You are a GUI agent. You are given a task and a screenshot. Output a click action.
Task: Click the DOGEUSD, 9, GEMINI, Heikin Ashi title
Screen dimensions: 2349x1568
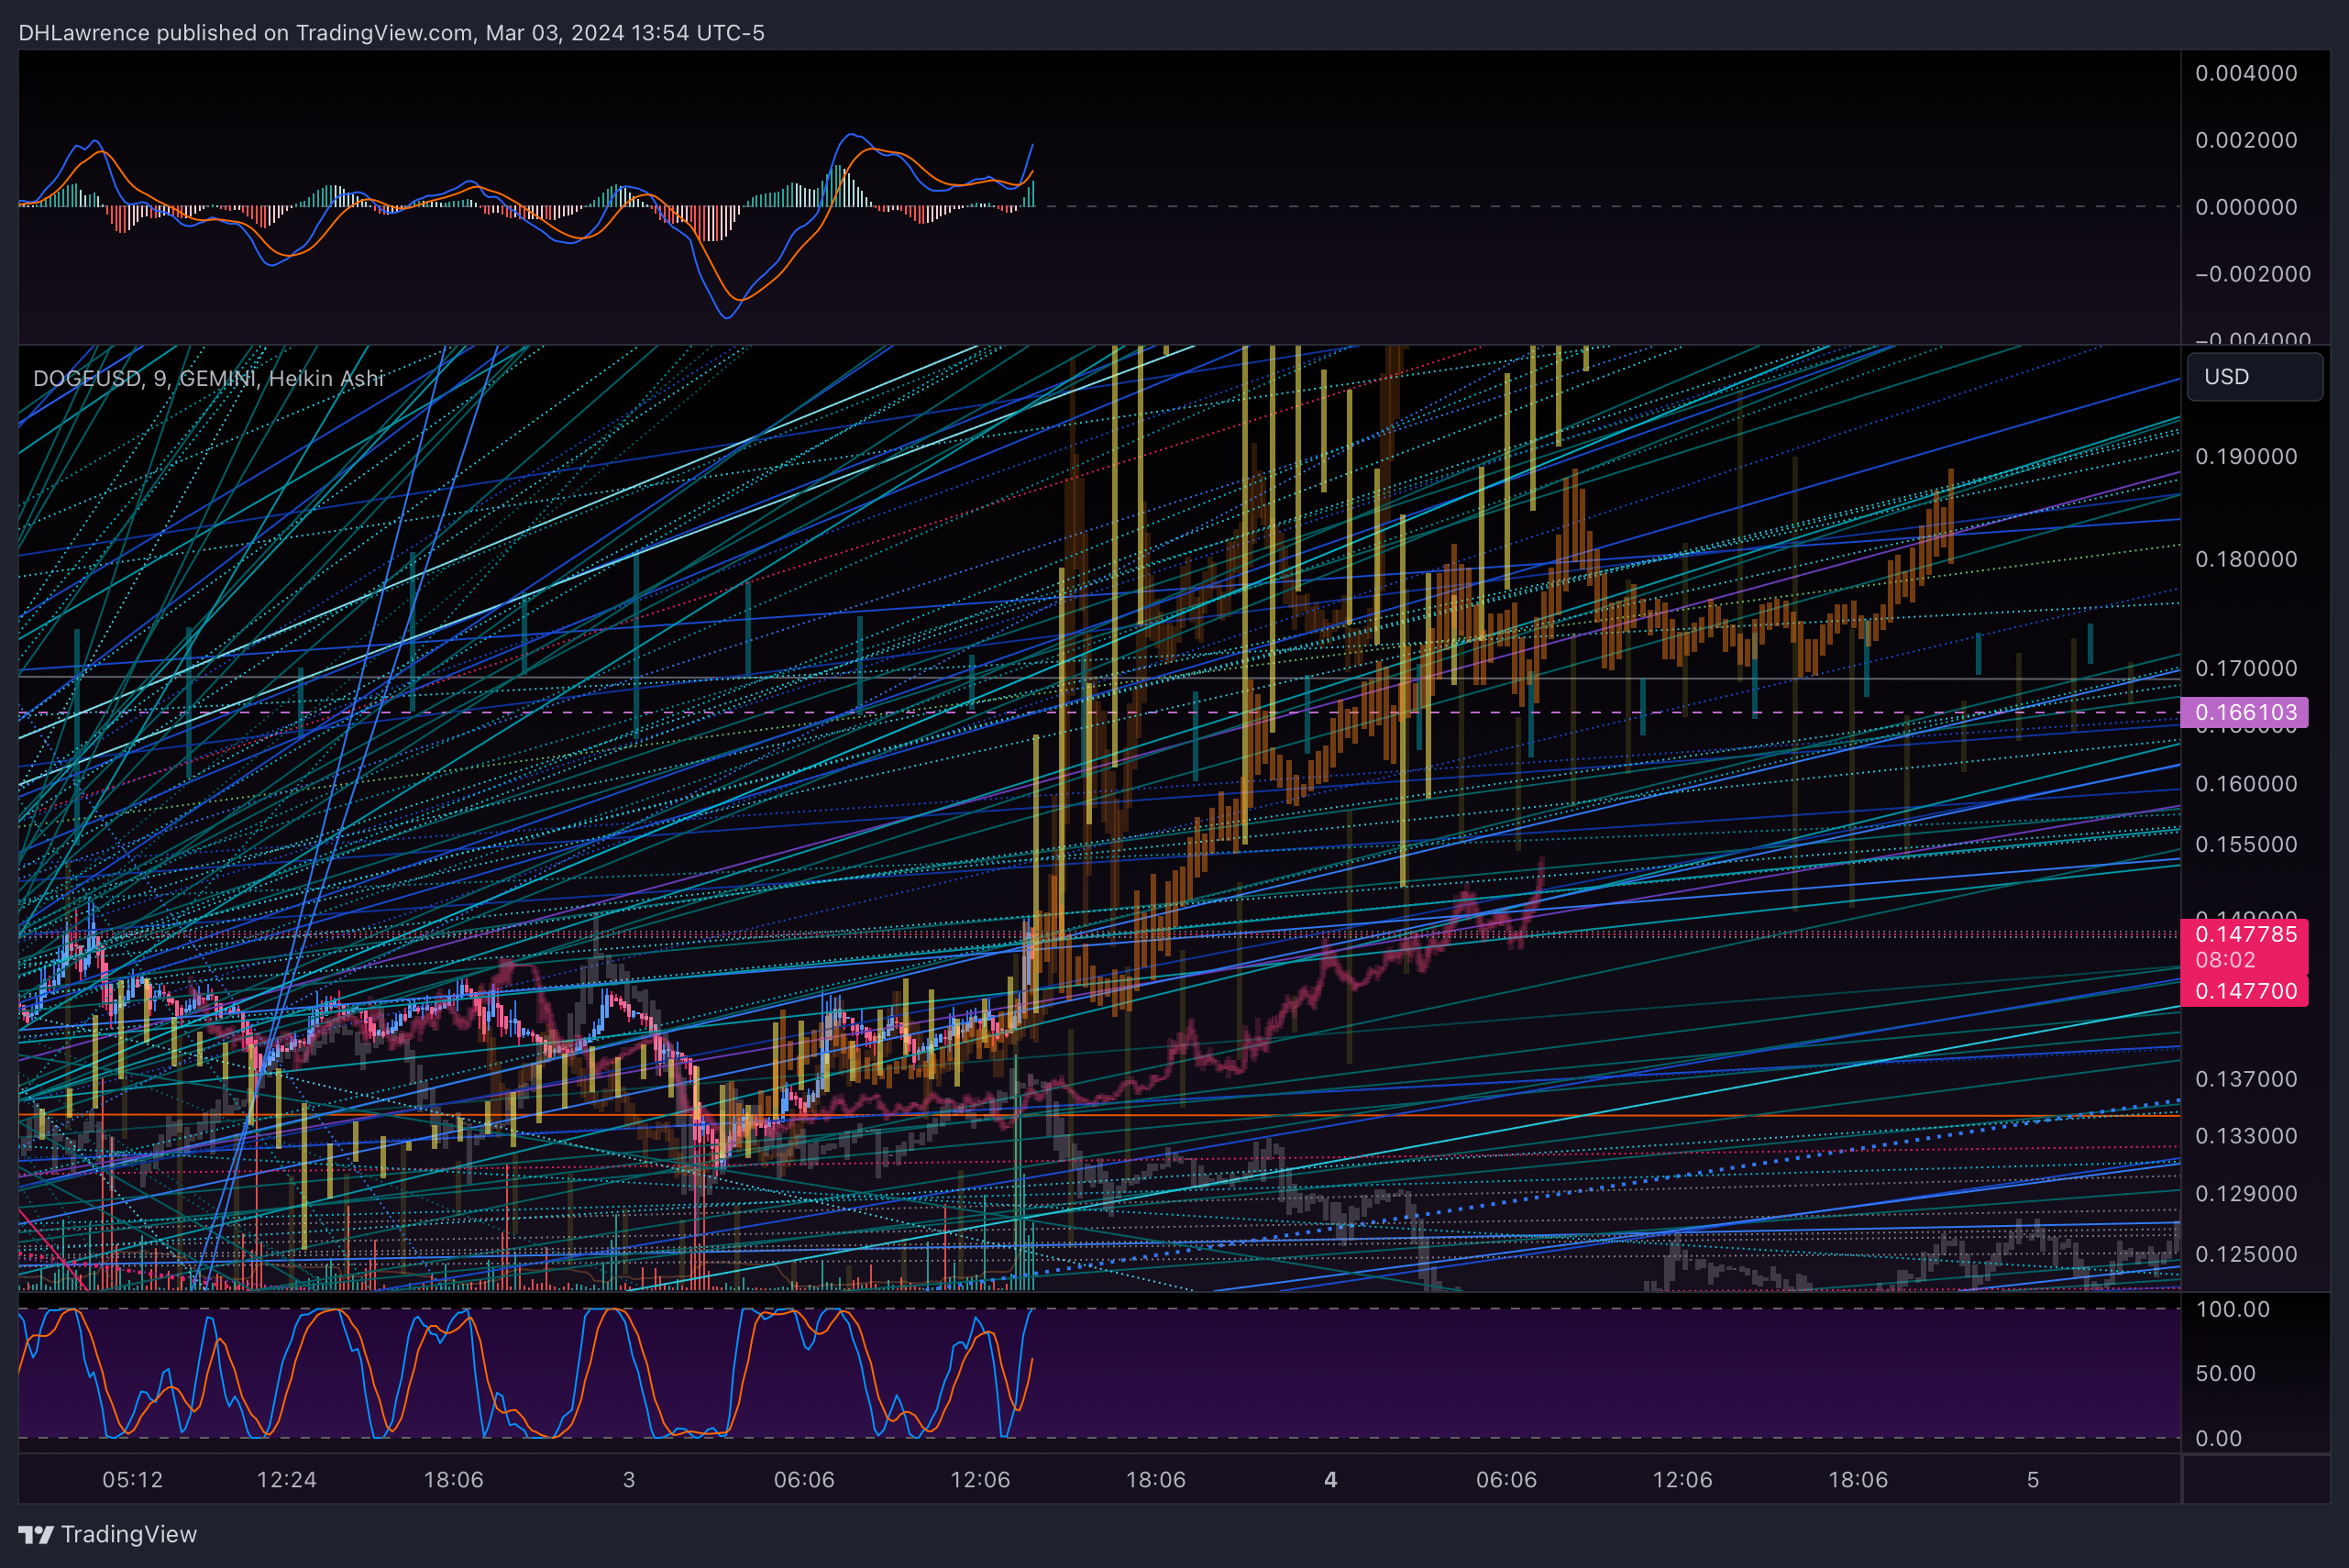tap(208, 378)
